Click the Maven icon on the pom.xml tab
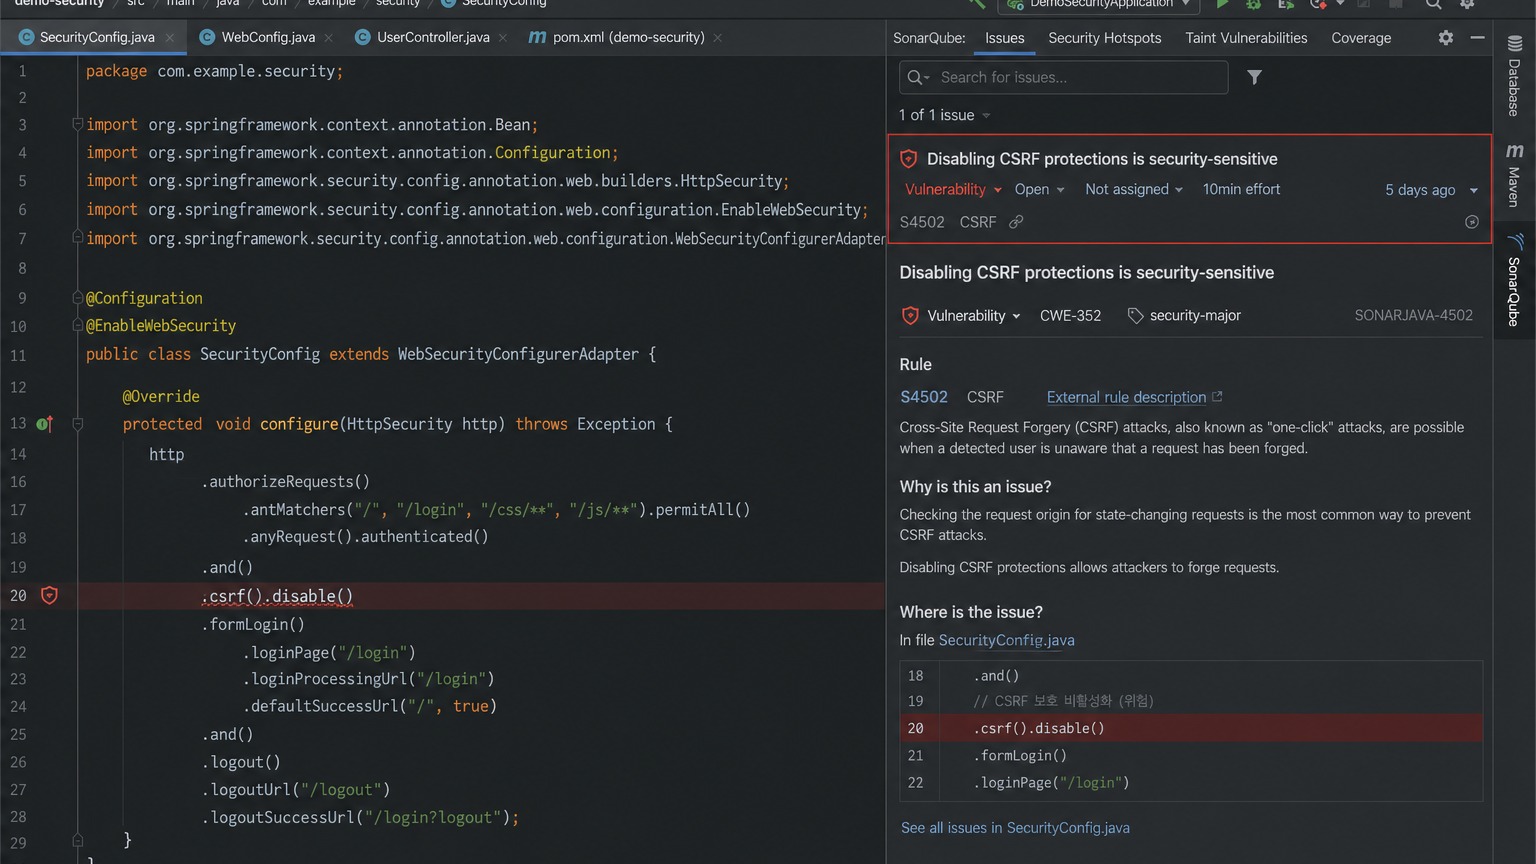 coord(537,37)
